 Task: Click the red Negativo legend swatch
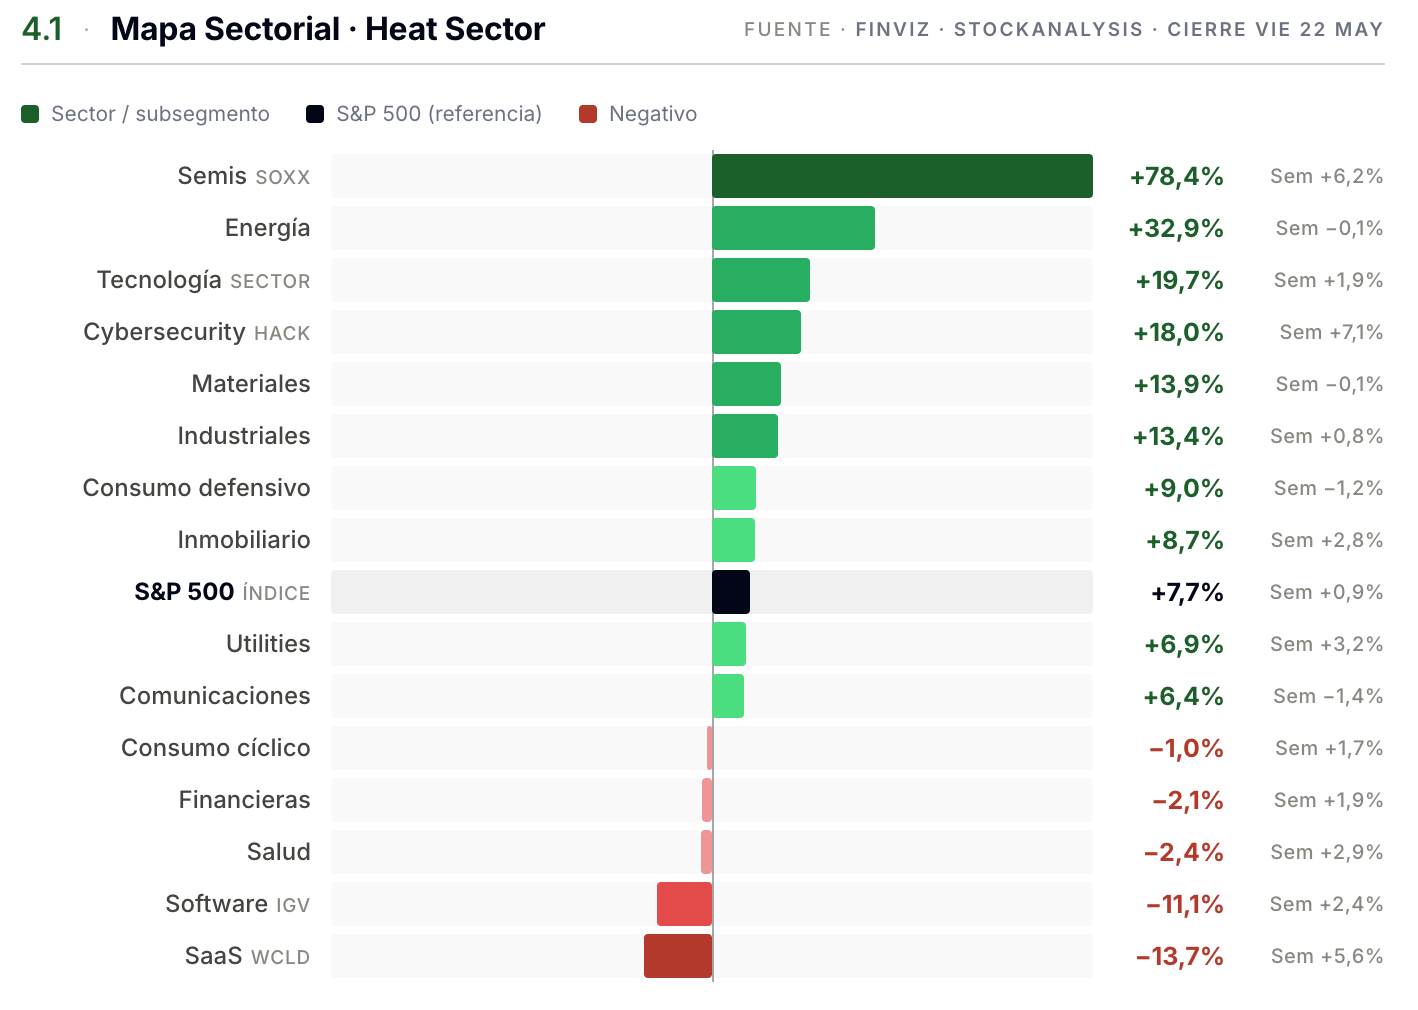tap(588, 114)
